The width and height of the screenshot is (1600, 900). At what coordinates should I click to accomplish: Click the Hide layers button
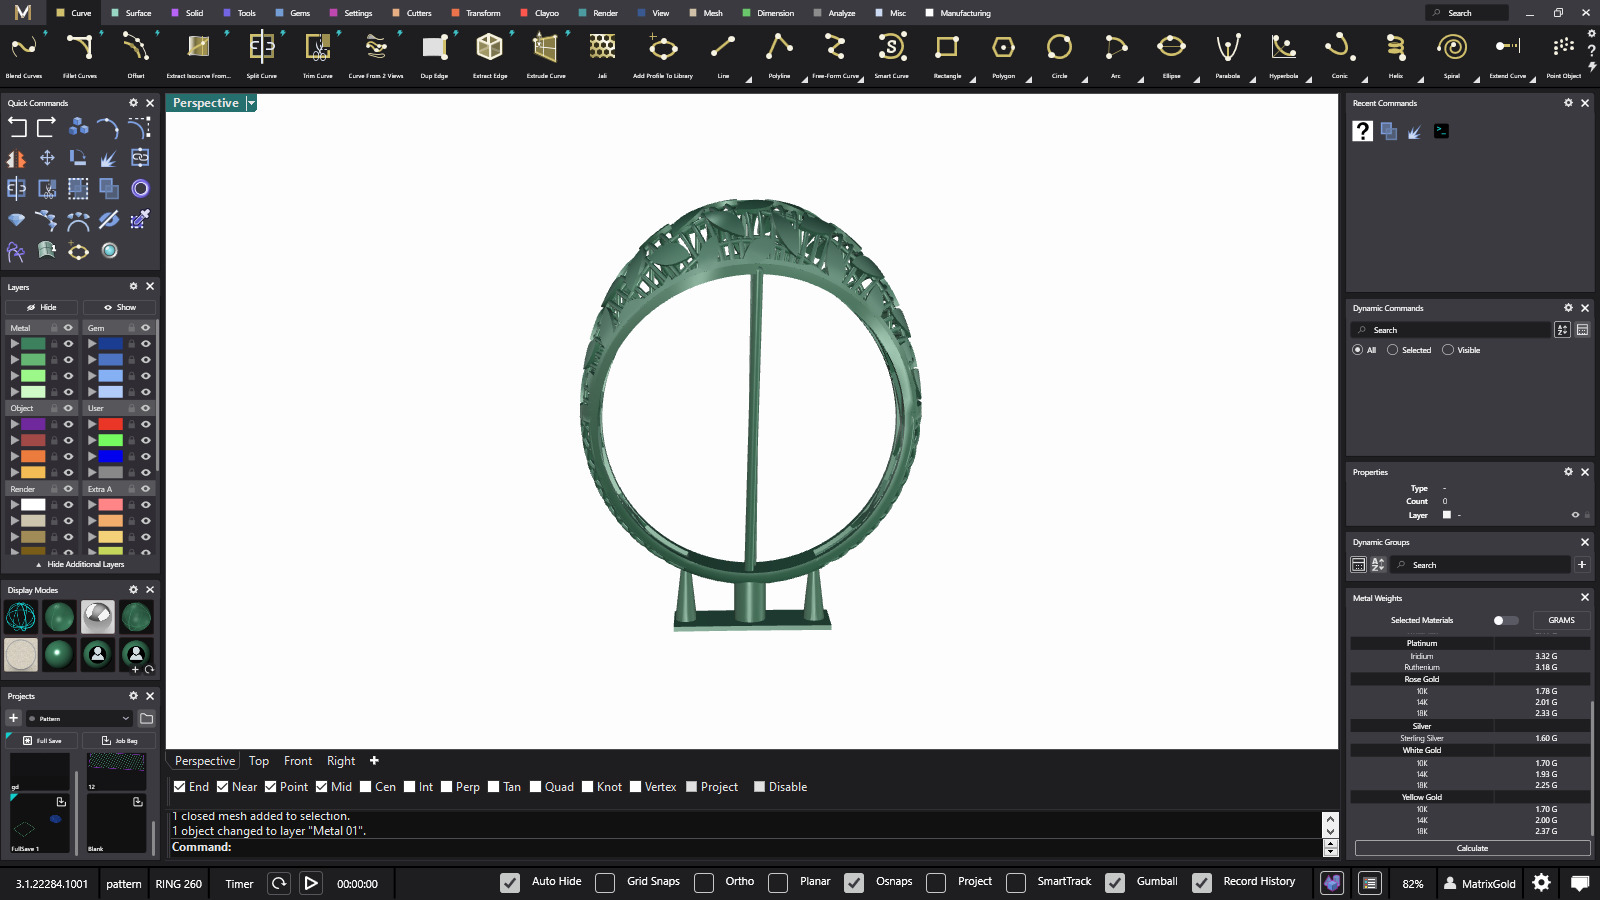click(41, 307)
